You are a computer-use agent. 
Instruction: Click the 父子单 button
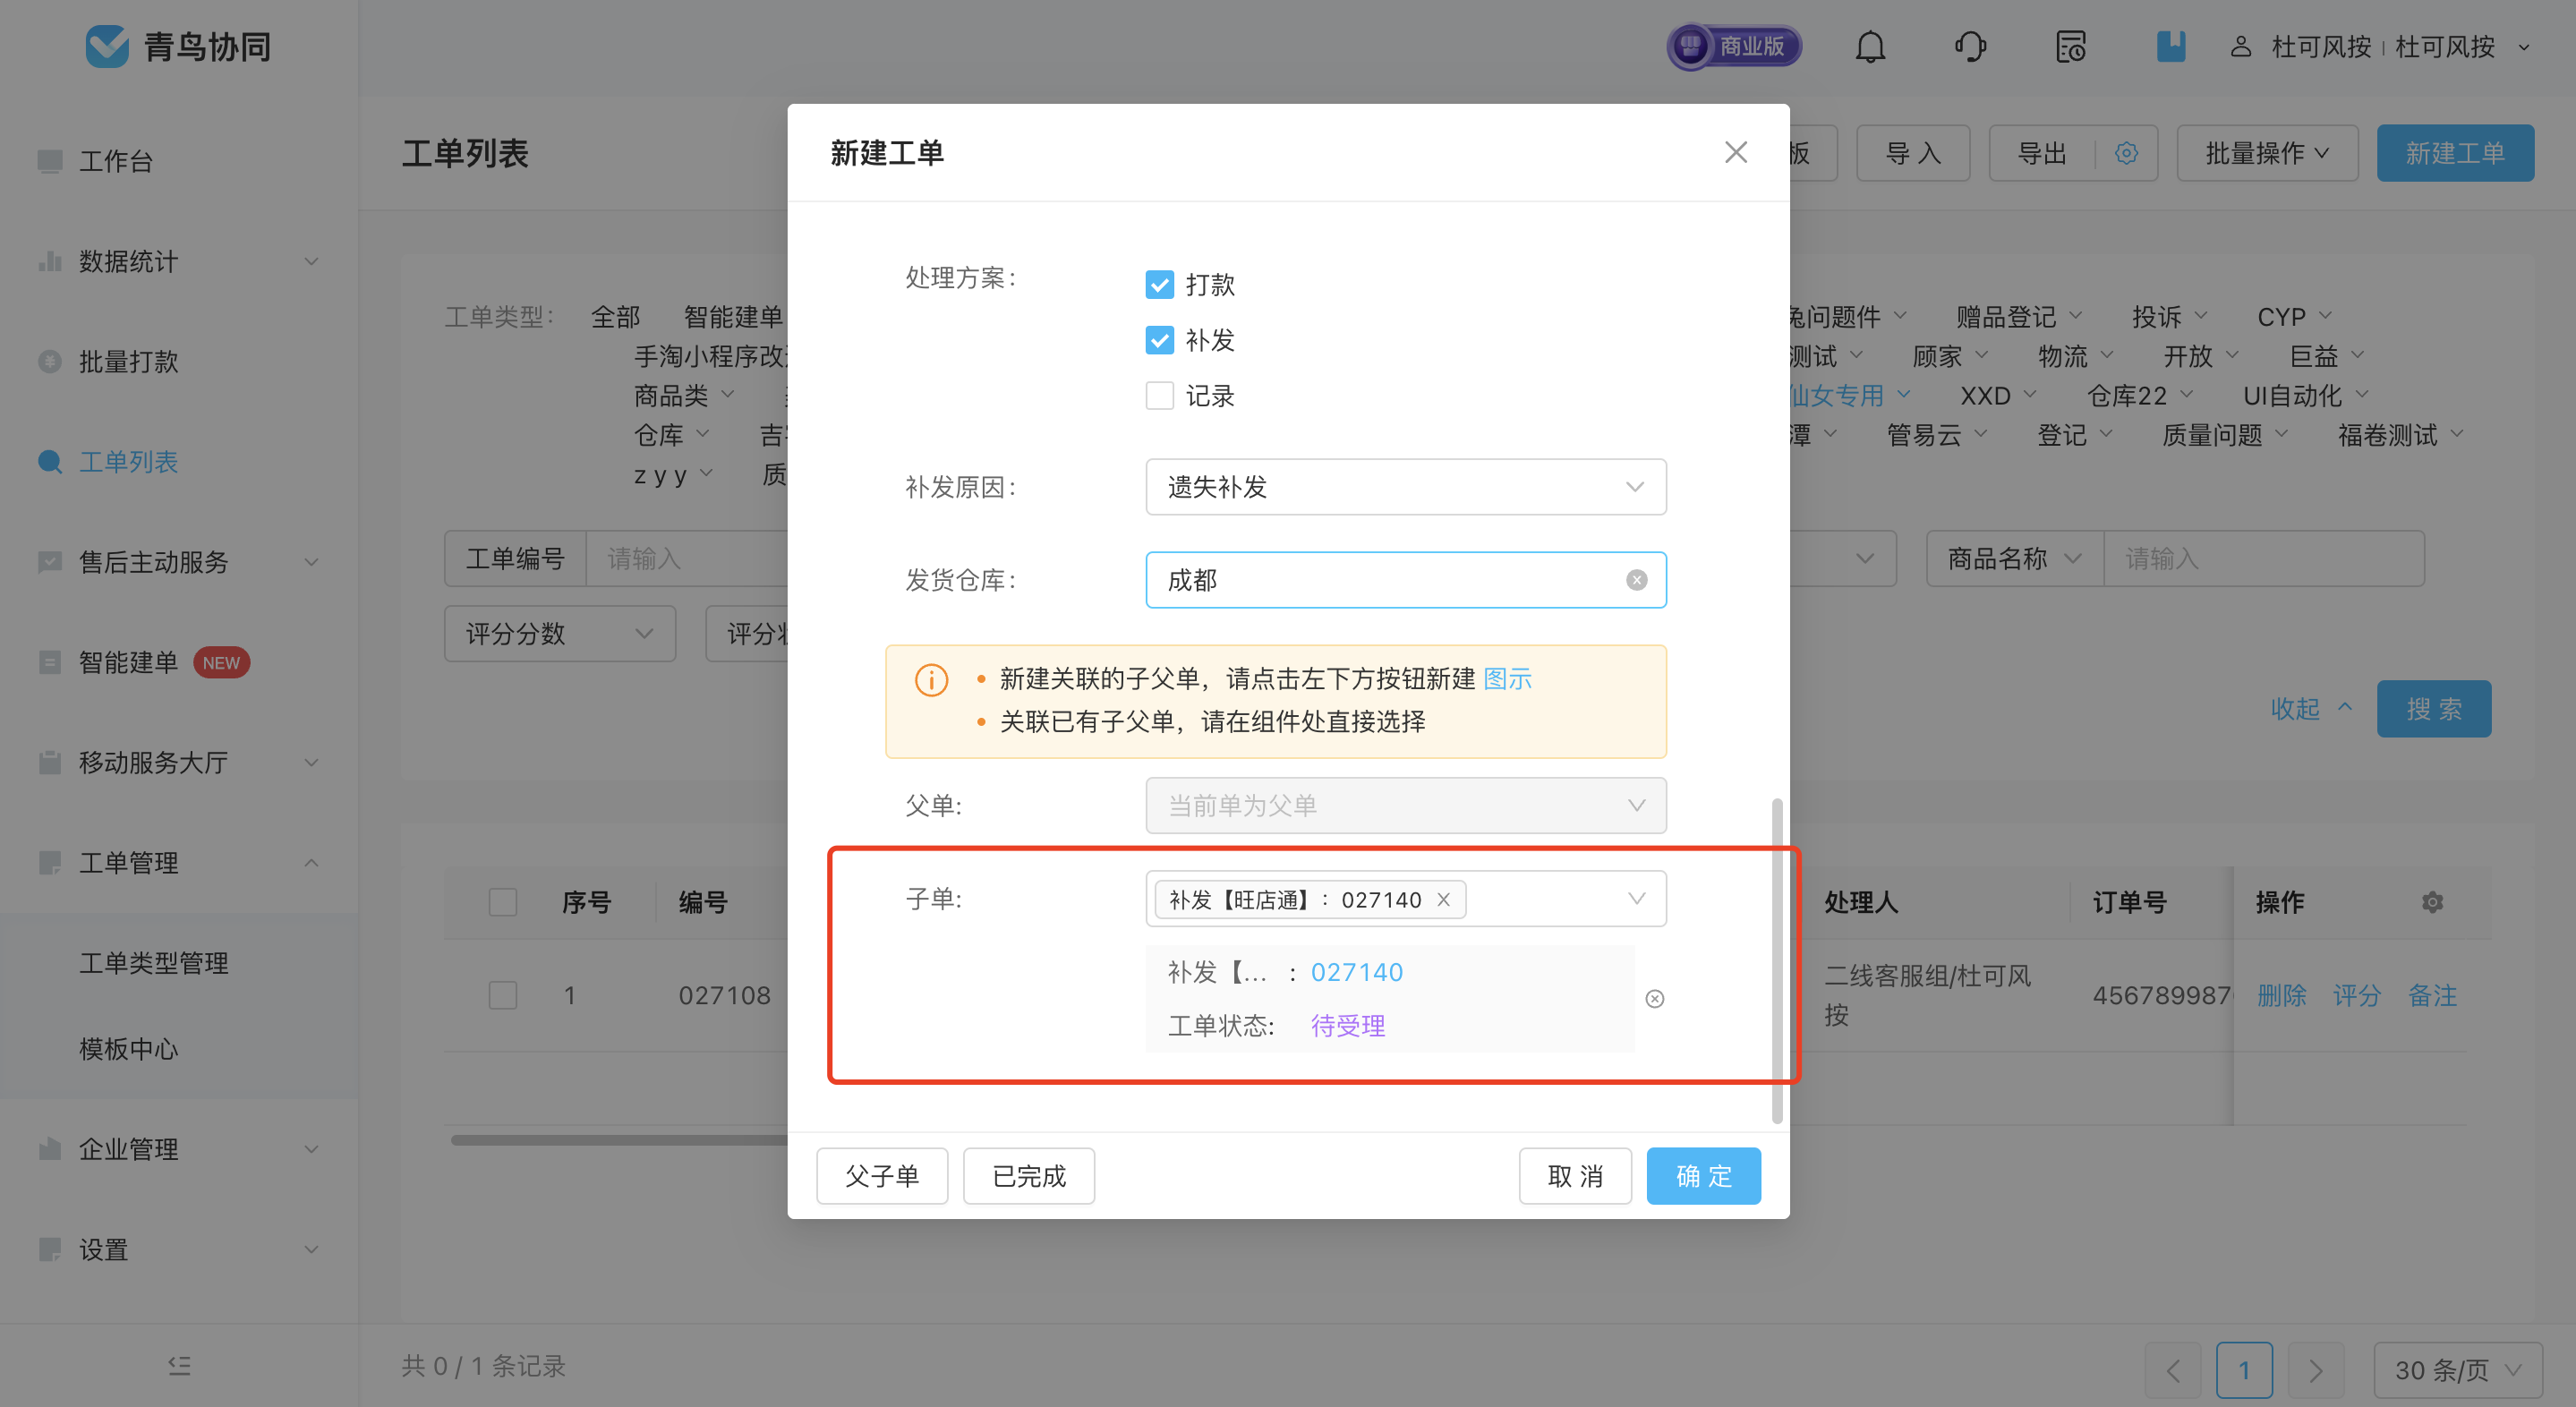click(882, 1176)
